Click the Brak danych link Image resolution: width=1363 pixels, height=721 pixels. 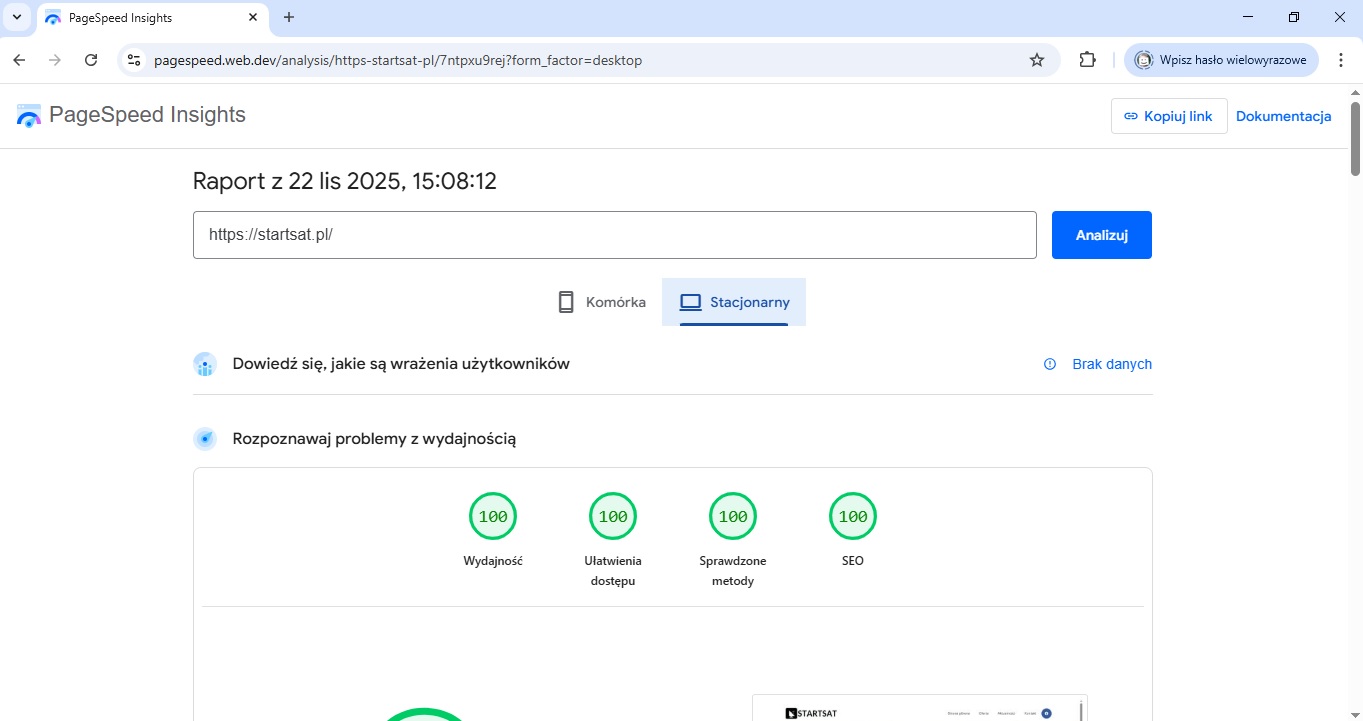click(x=1112, y=364)
